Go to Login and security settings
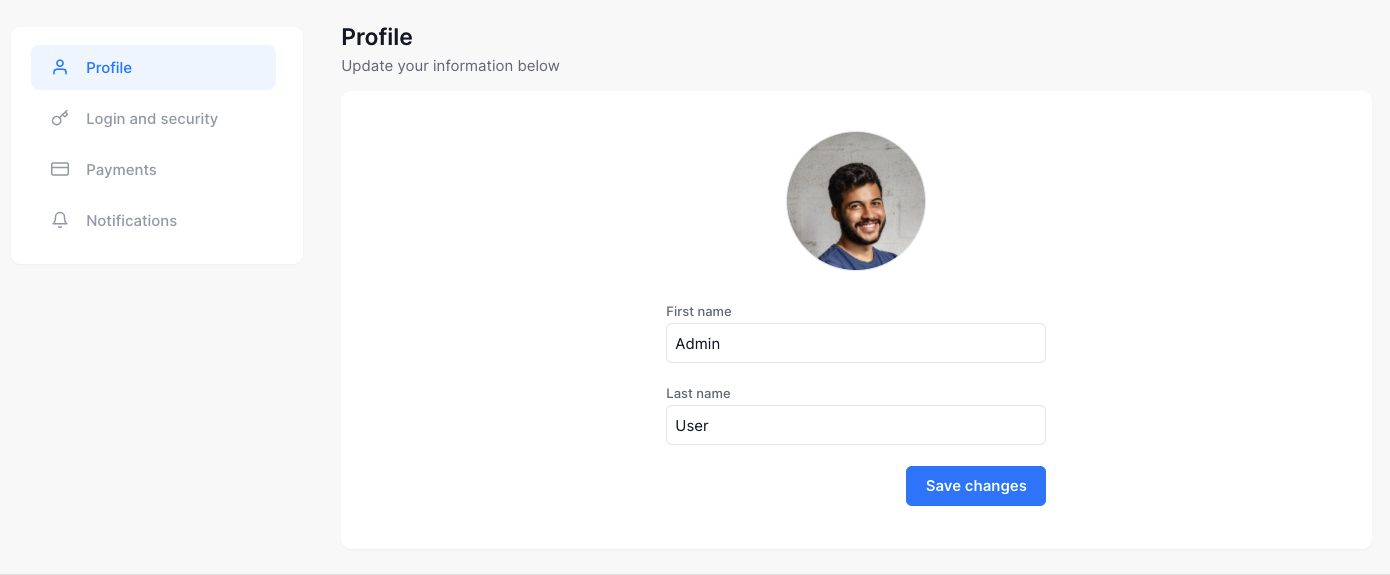 pyautogui.click(x=152, y=119)
